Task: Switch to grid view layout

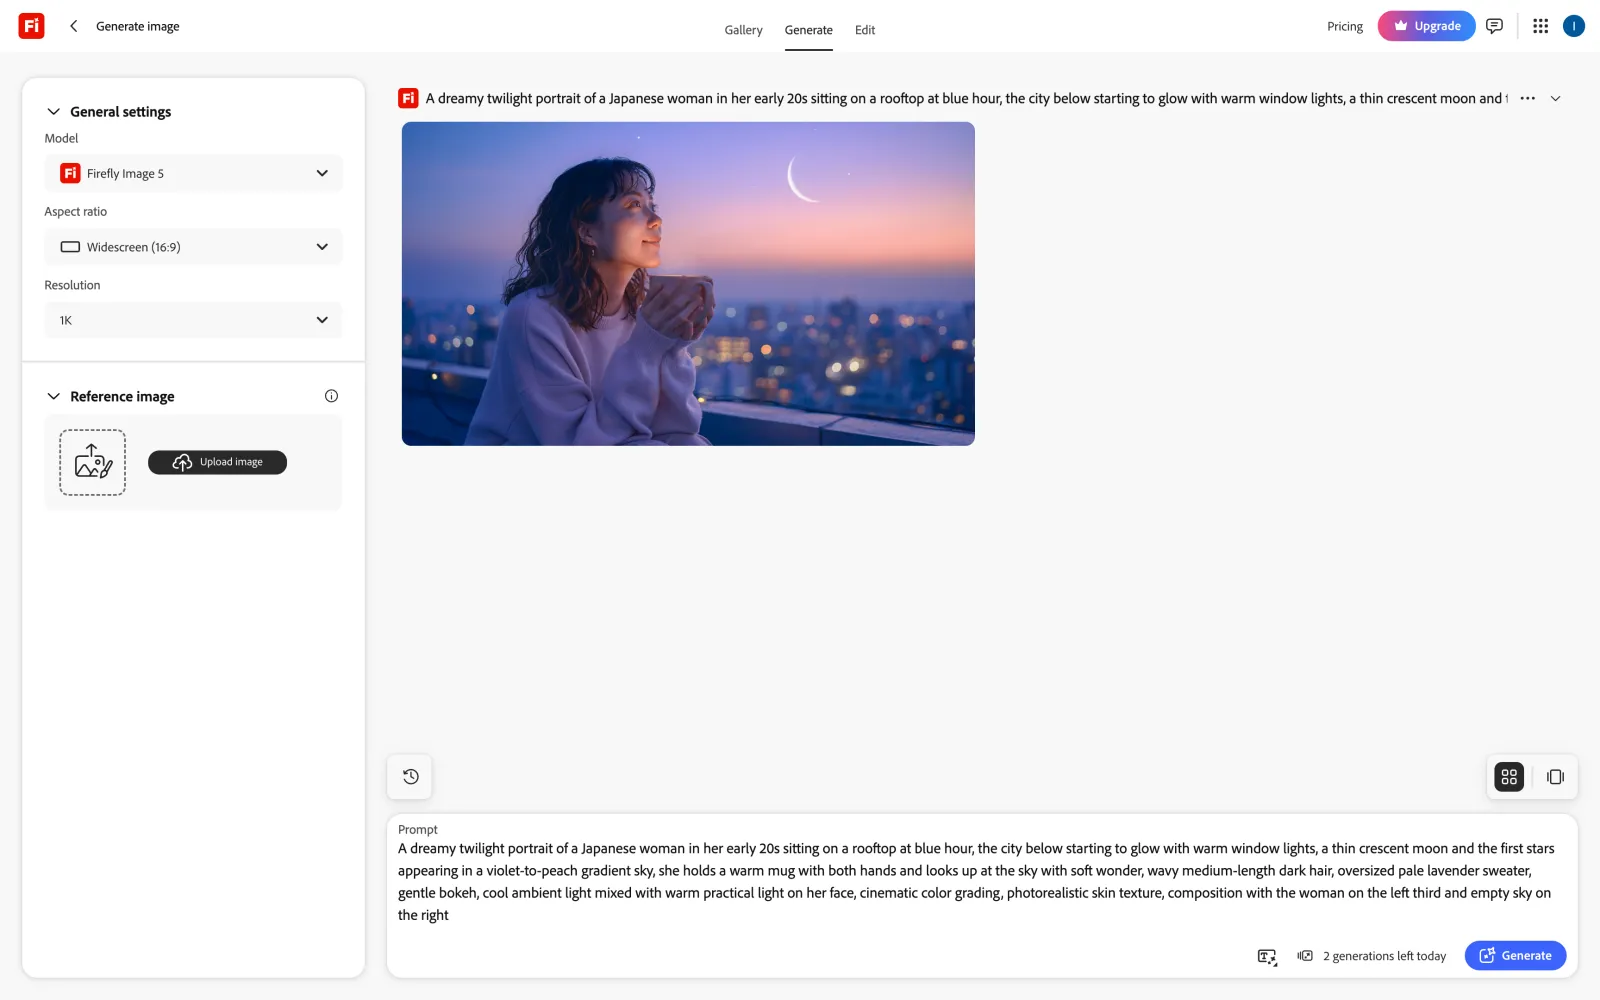Action: [x=1509, y=777]
